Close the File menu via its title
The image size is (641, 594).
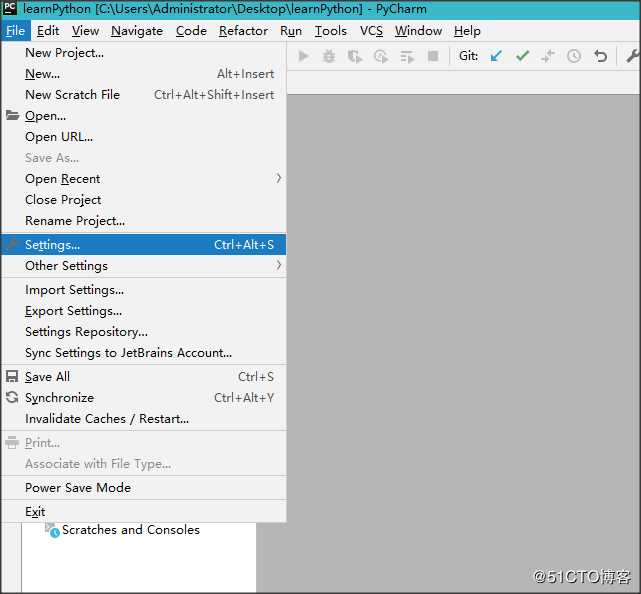(x=16, y=31)
